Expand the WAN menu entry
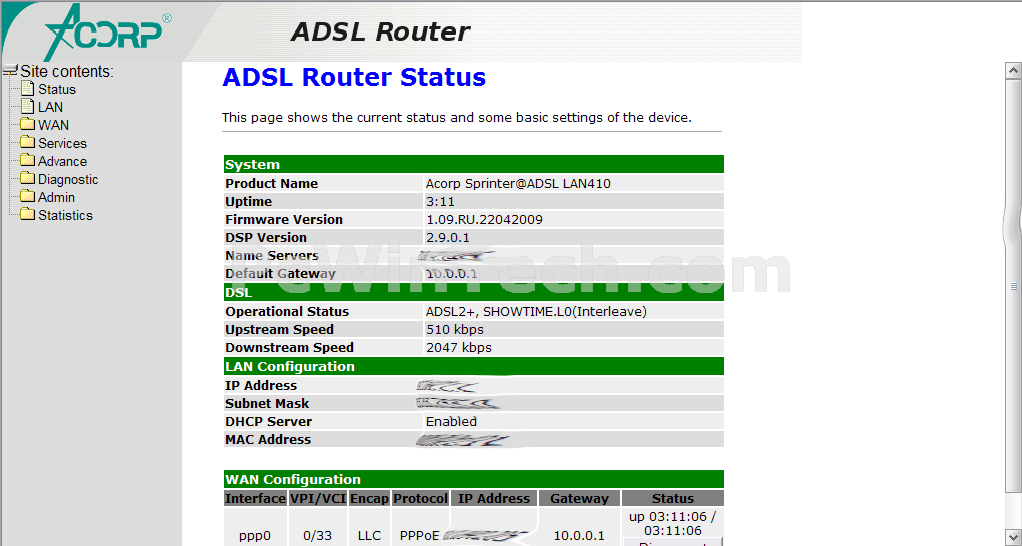The image size is (1022, 546). pos(53,125)
